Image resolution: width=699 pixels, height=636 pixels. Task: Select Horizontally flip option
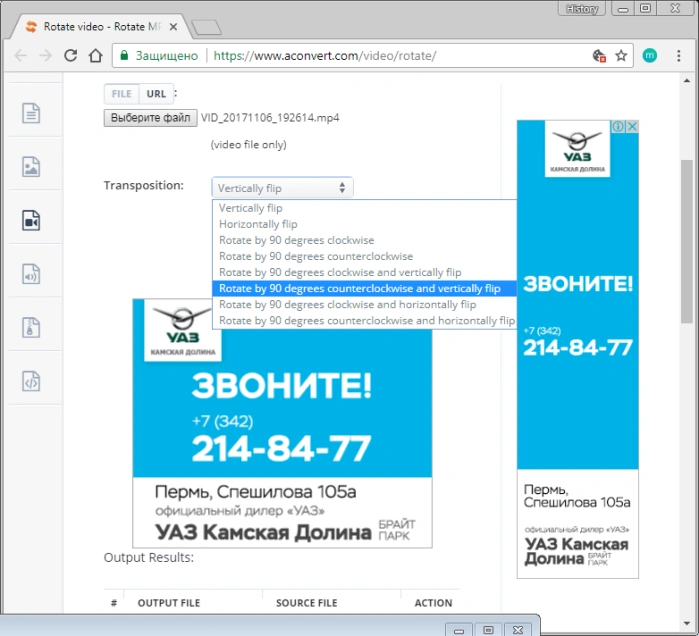coord(364,224)
